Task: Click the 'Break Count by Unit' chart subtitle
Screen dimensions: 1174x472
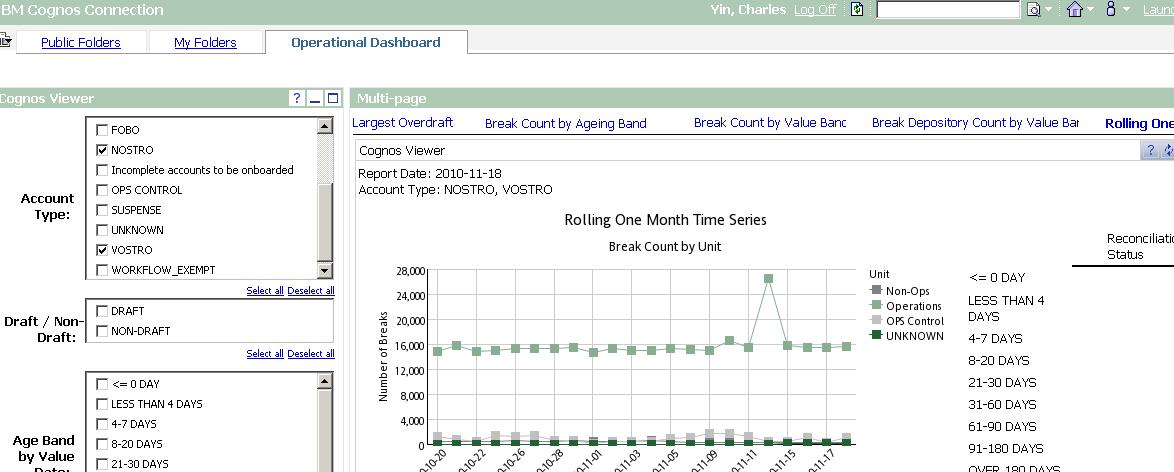Action: tap(665, 246)
